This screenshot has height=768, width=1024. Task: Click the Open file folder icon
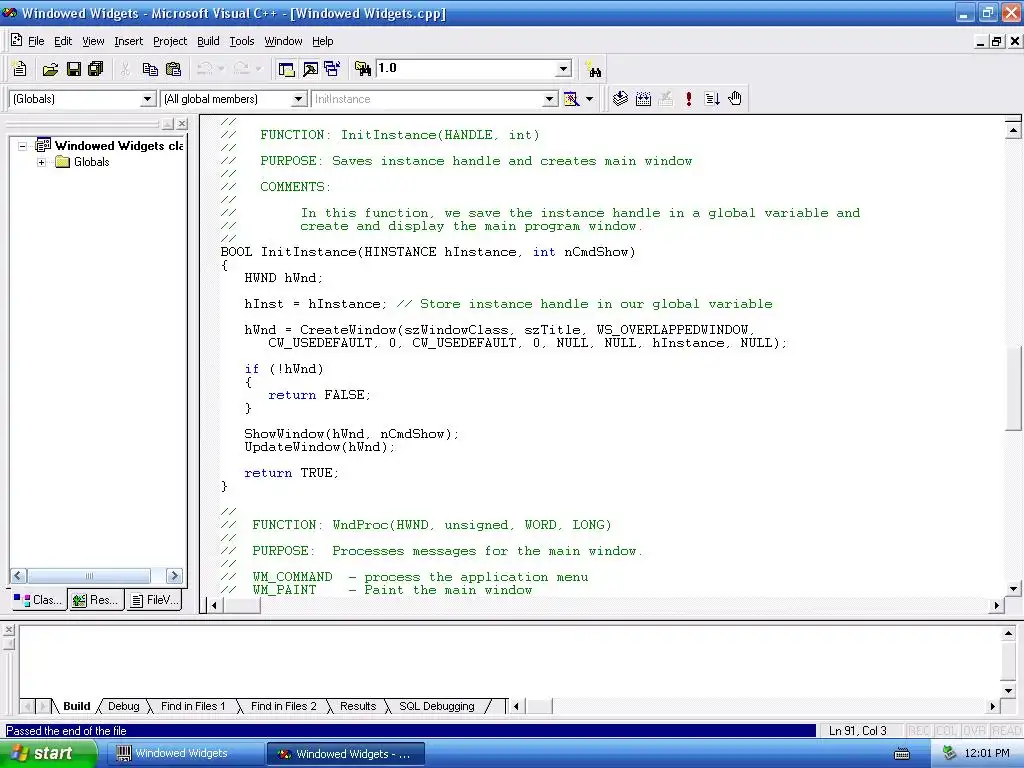tap(50, 69)
